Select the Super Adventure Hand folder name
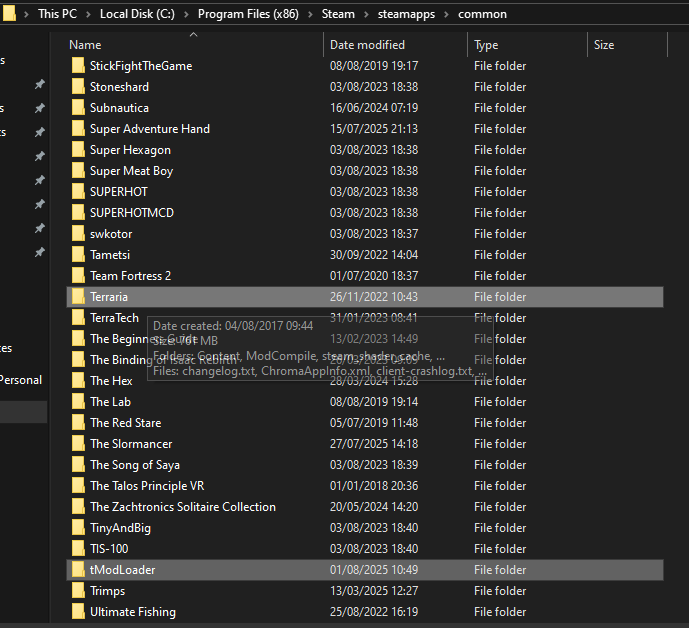This screenshot has width=689, height=628. click(150, 129)
